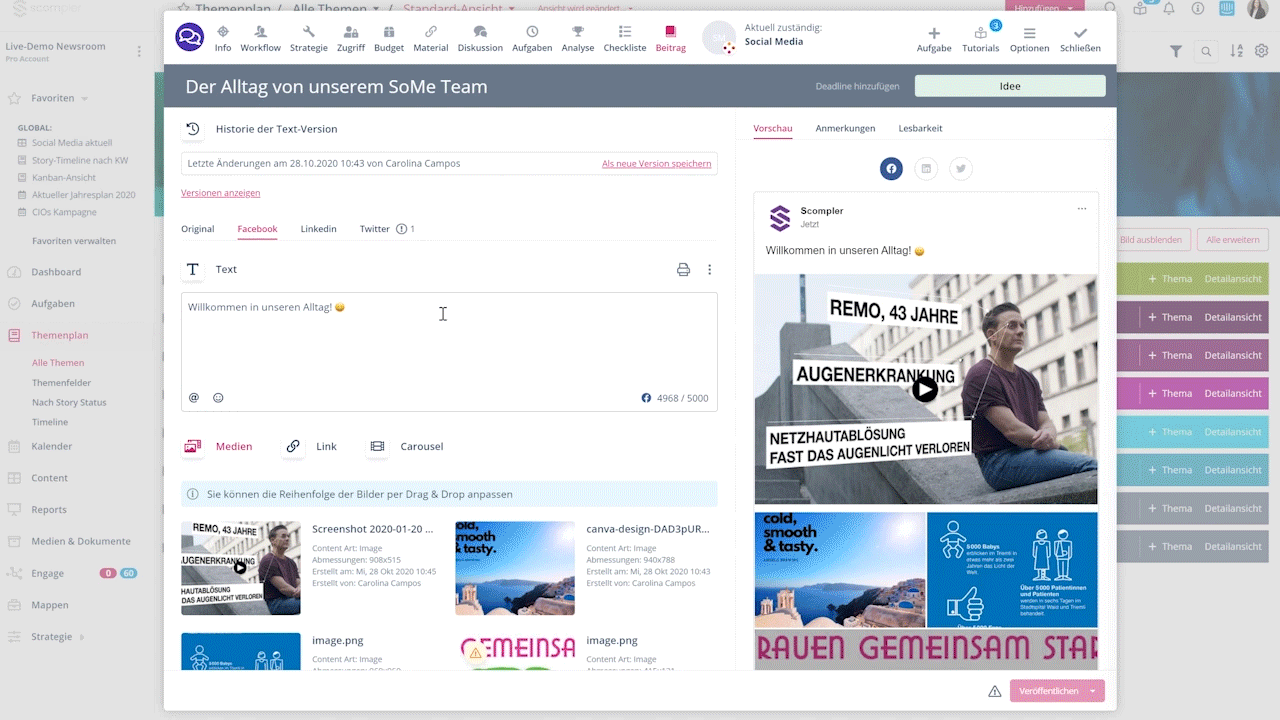1280x720 pixels.
Task: Open the Checkliste icon
Action: point(624,38)
